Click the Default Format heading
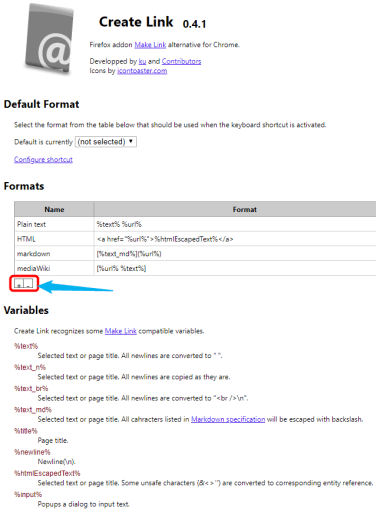 (x=42, y=104)
